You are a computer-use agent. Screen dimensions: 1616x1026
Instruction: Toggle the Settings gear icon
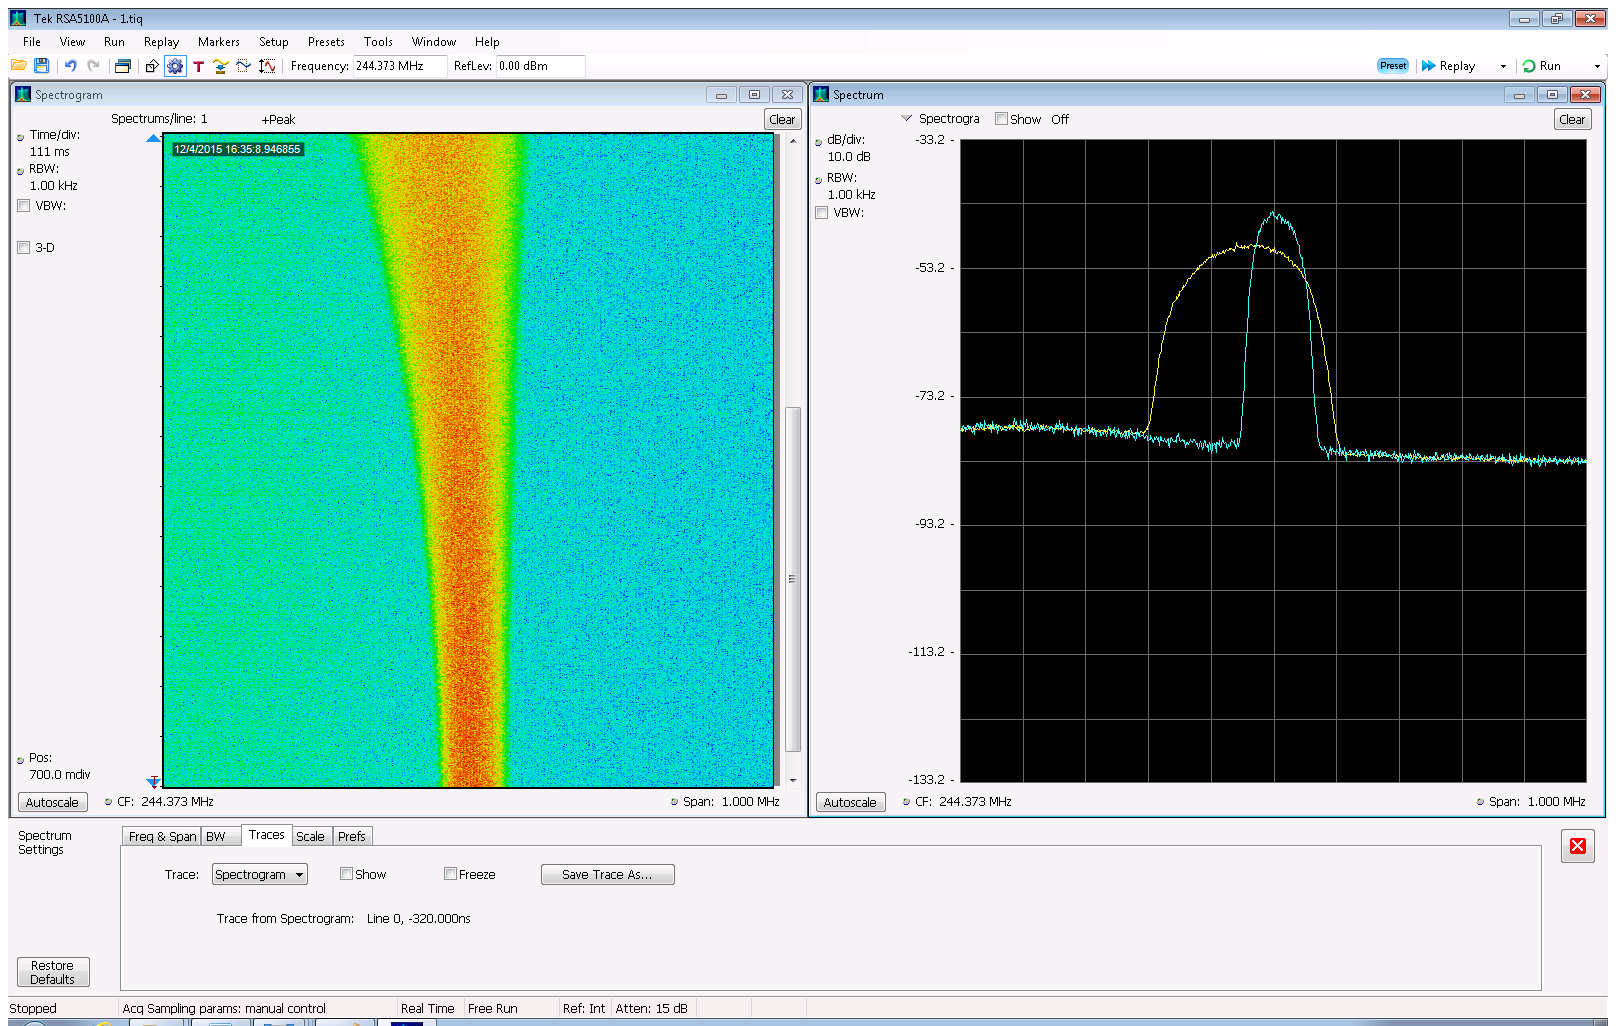[175, 66]
